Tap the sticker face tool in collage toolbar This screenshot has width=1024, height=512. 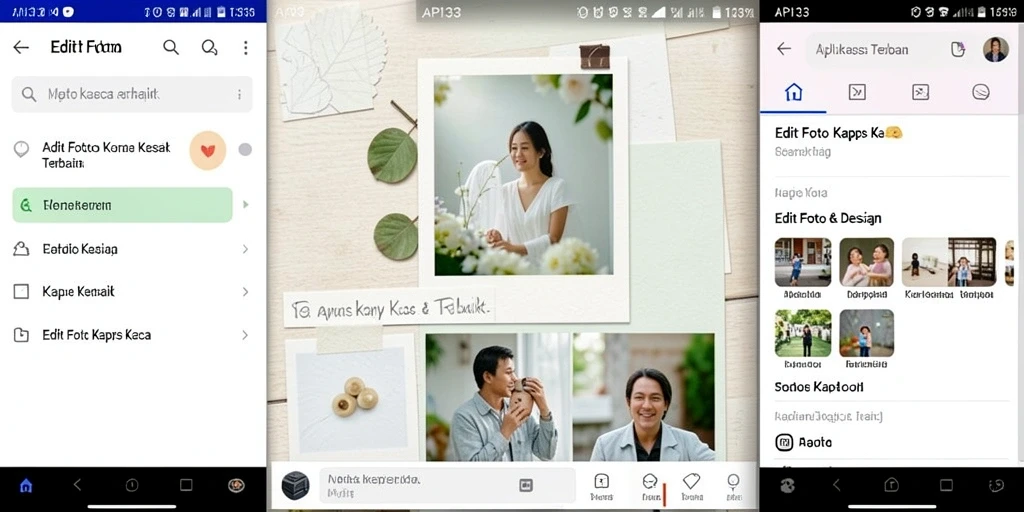pos(650,486)
